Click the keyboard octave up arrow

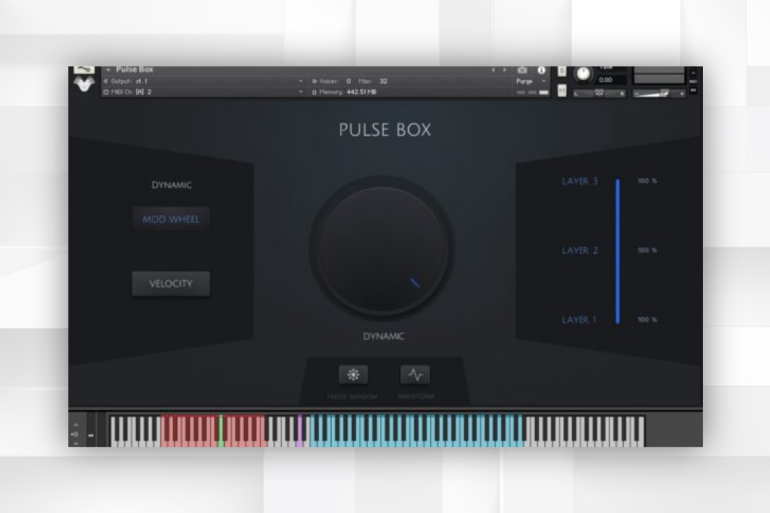(x=75, y=425)
